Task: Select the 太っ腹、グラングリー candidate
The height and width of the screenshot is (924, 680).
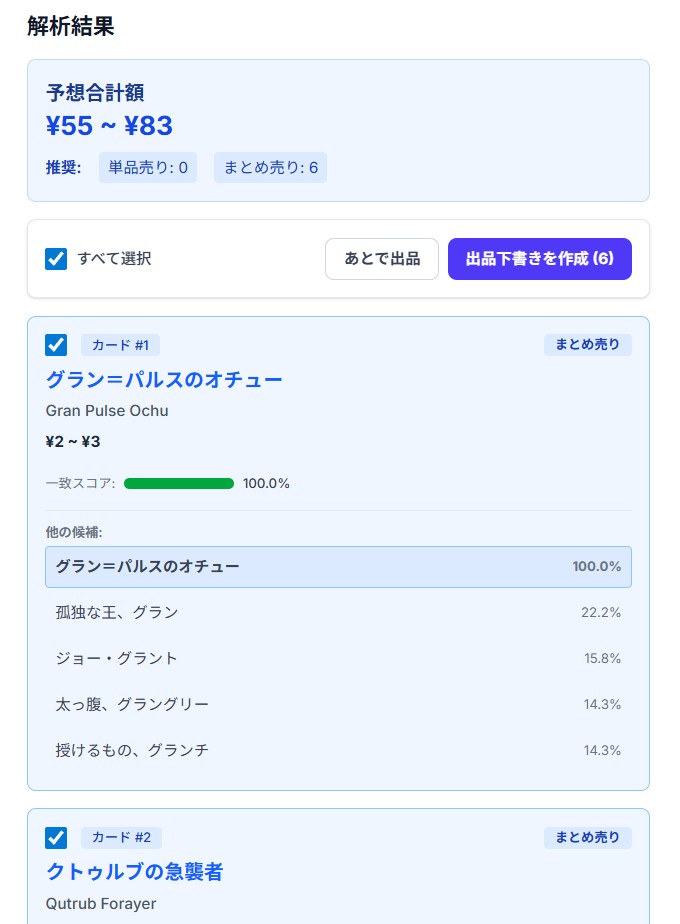Action: pos(338,704)
